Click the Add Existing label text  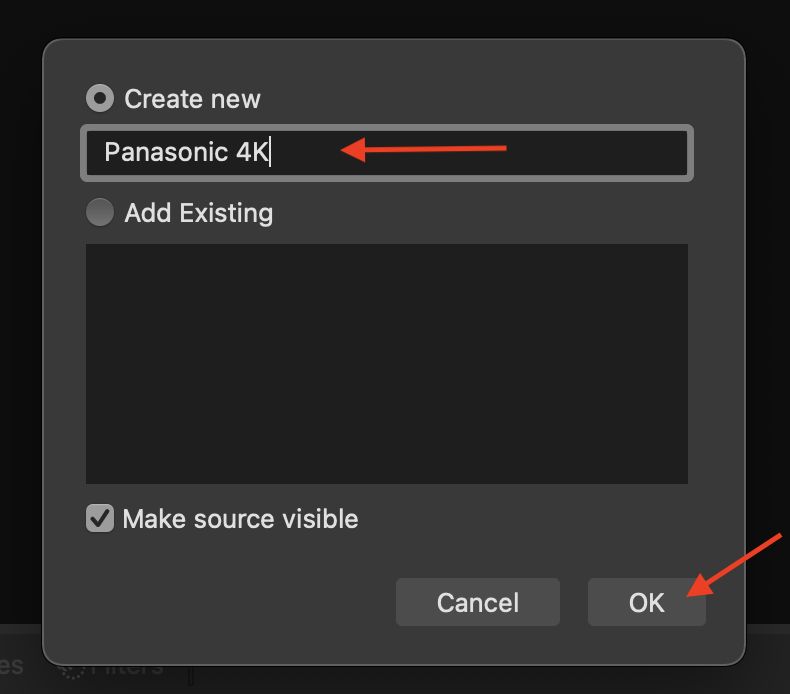tap(199, 213)
